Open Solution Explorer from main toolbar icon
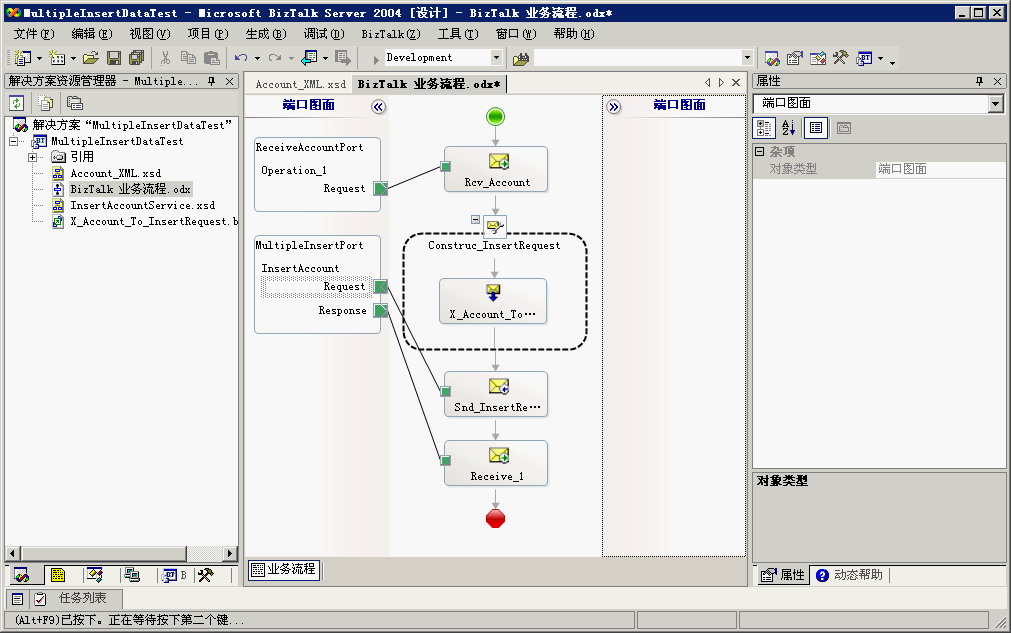This screenshot has height=633, width=1011. click(772, 59)
